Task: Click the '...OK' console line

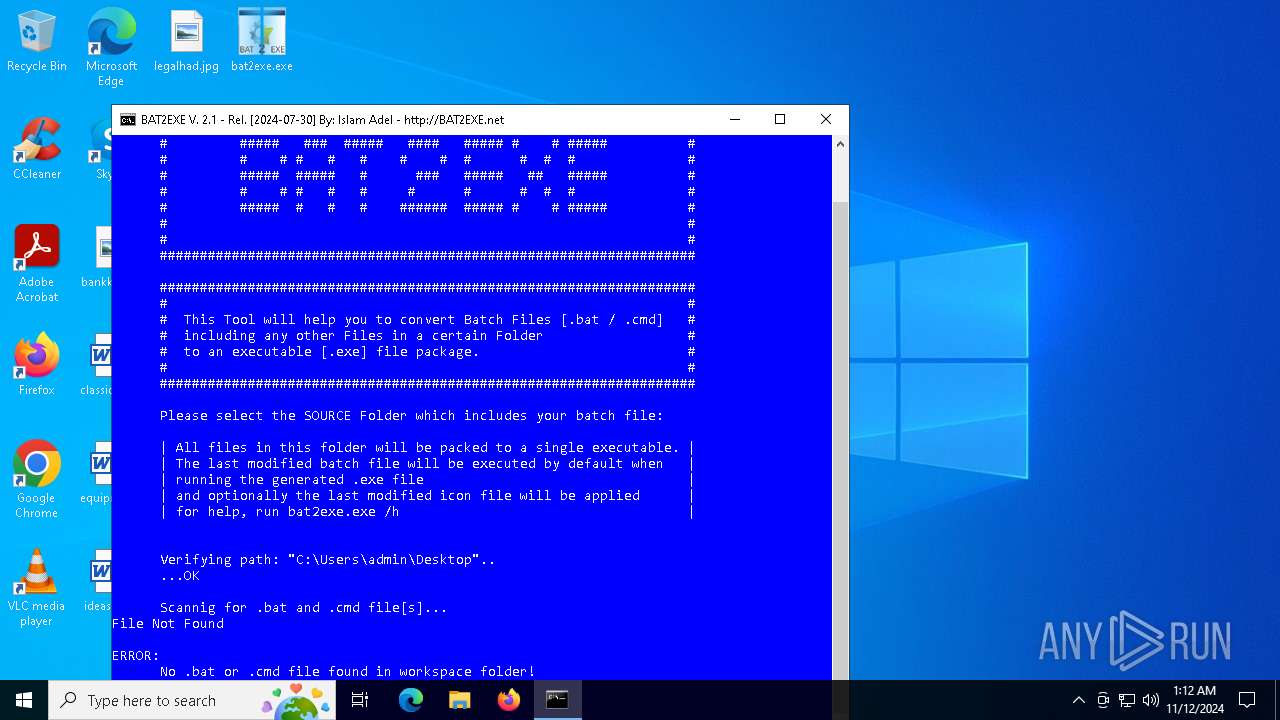Action: coord(180,576)
